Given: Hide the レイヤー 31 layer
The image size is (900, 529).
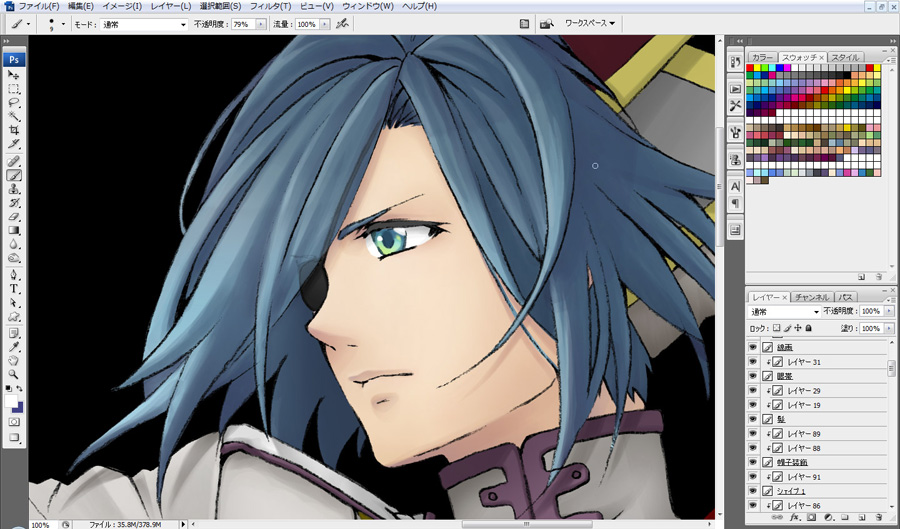Looking at the screenshot, I should (x=753, y=362).
